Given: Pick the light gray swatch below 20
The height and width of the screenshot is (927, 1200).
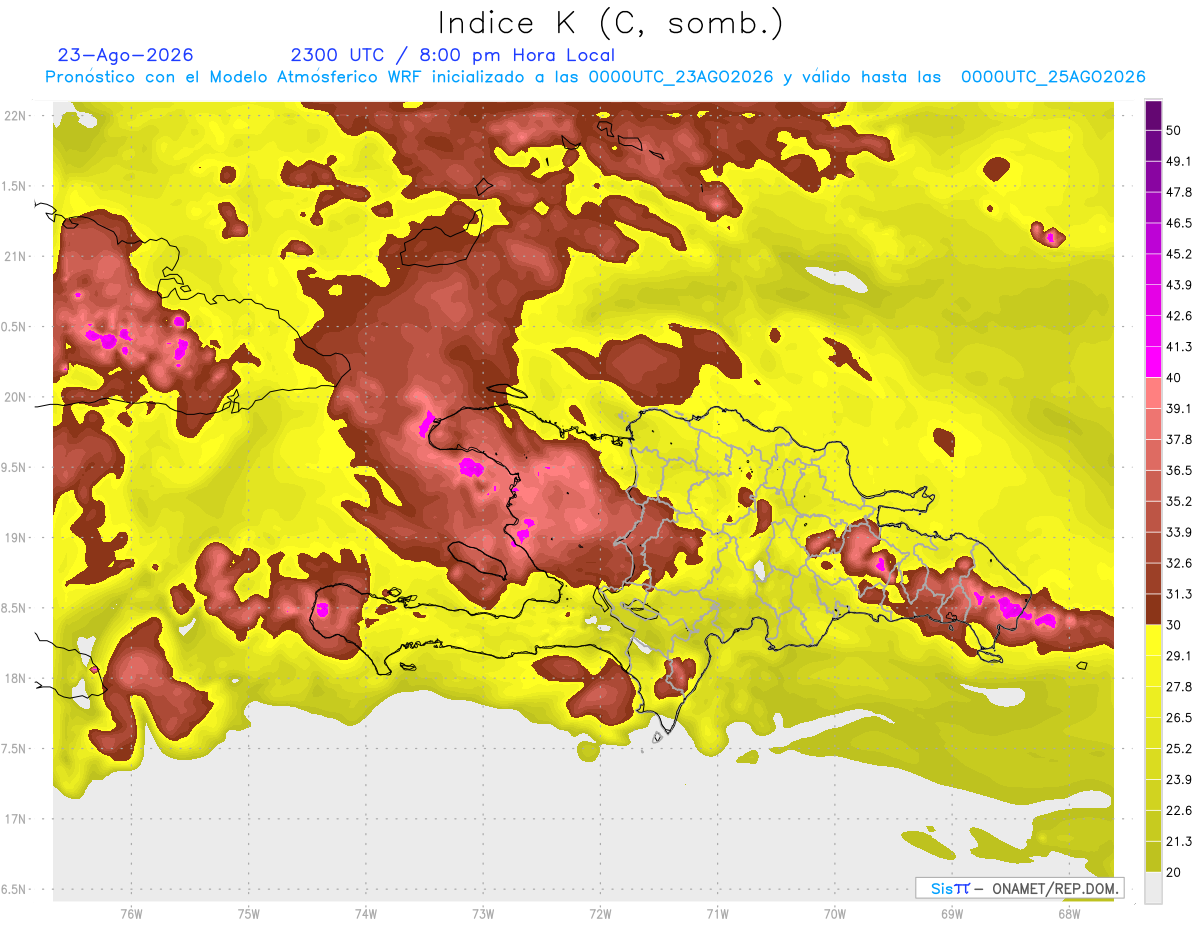Looking at the screenshot, I should tap(1154, 888).
